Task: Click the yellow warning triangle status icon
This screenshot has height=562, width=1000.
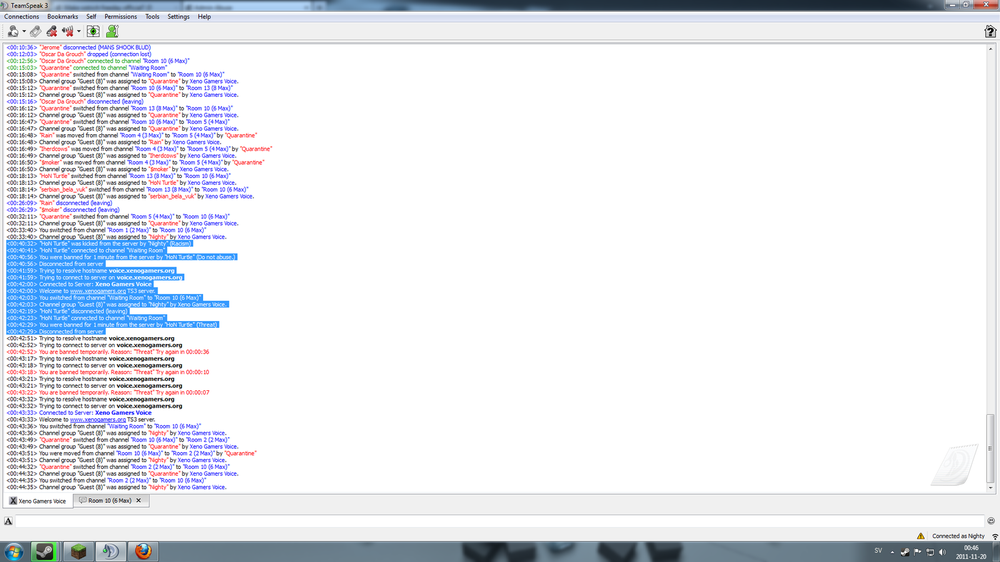Action: (x=920, y=536)
